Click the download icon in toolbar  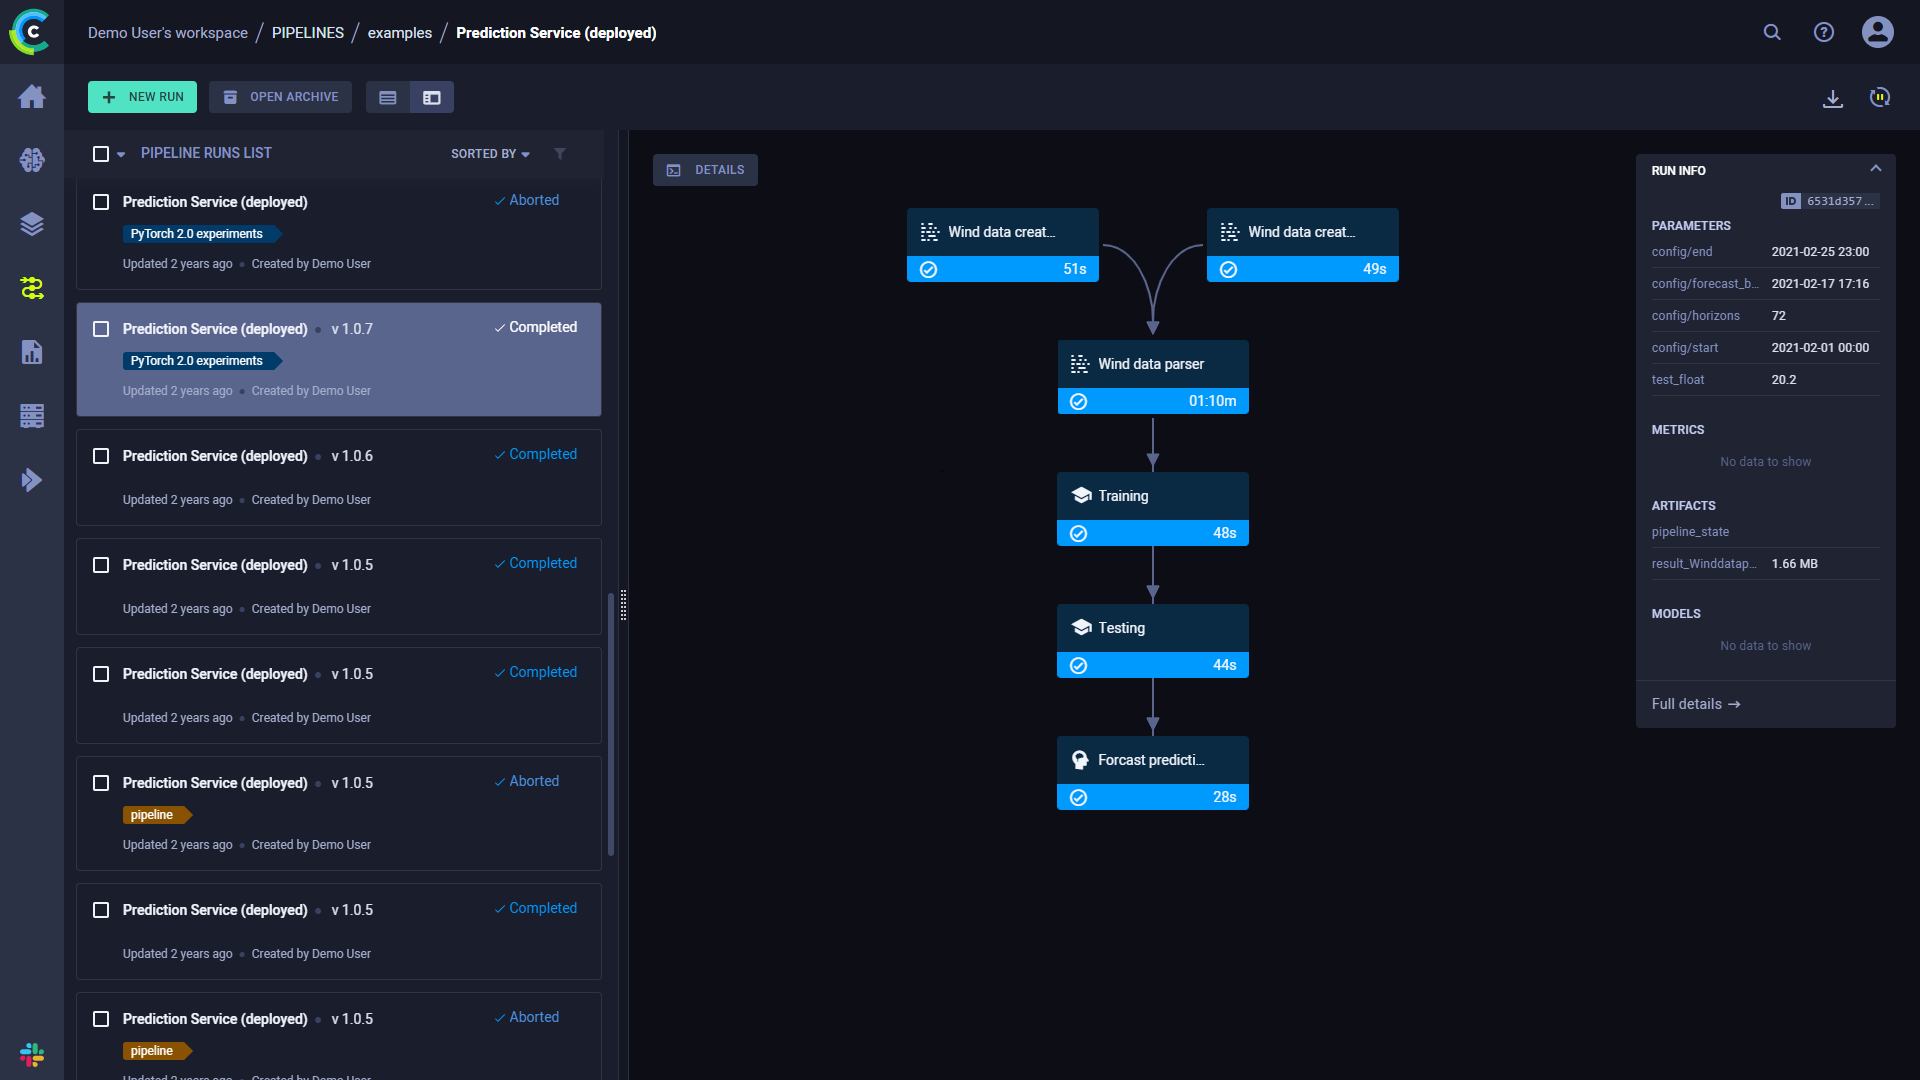(x=1832, y=98)
